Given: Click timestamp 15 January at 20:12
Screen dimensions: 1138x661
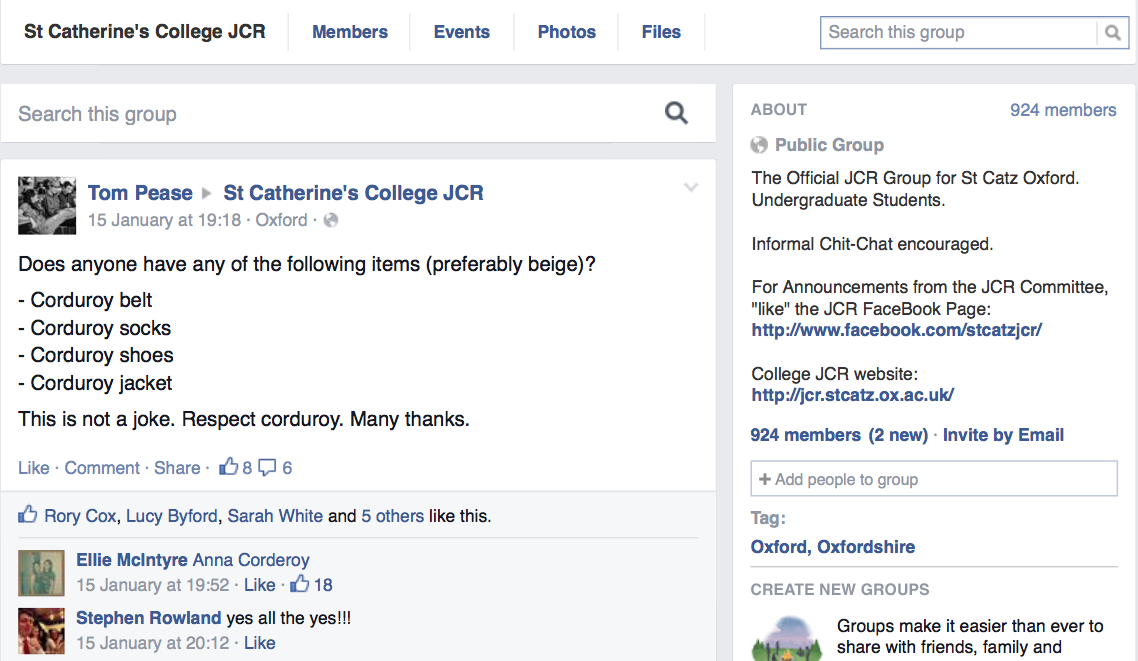Looking at the screenshot, I should tap(152, 643).
